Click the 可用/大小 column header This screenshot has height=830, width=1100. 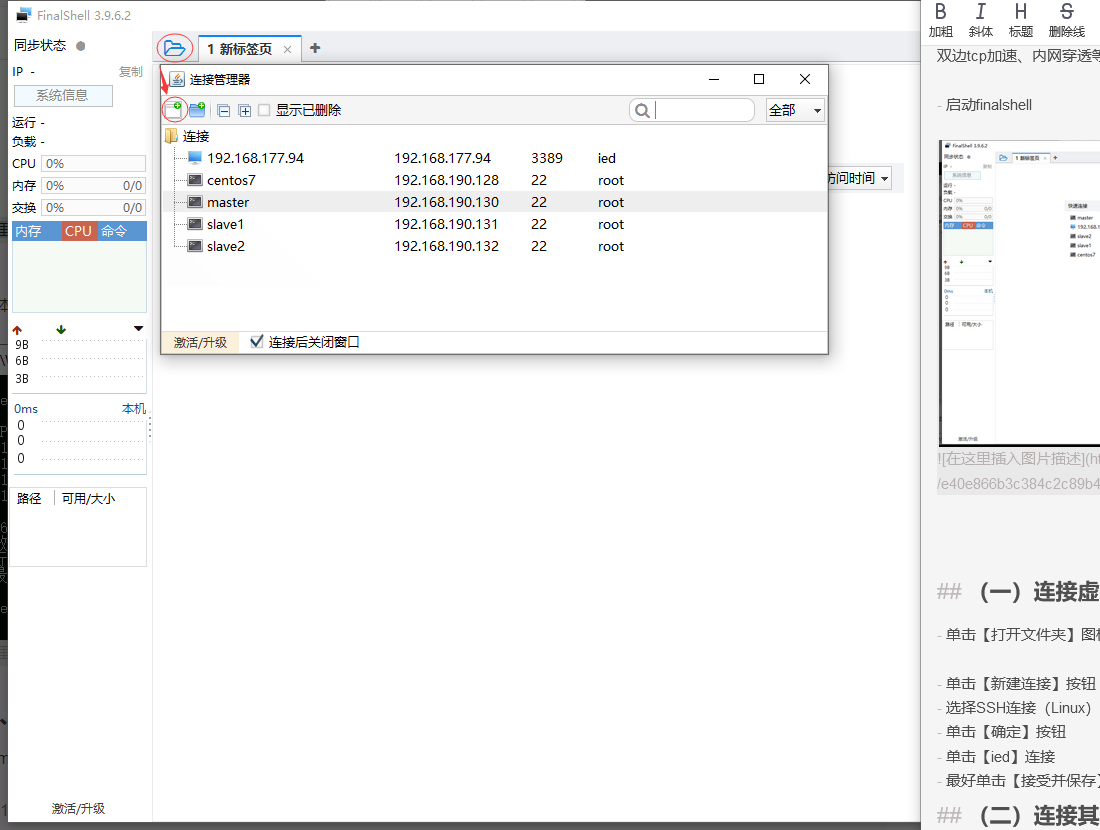click(88, 498)
